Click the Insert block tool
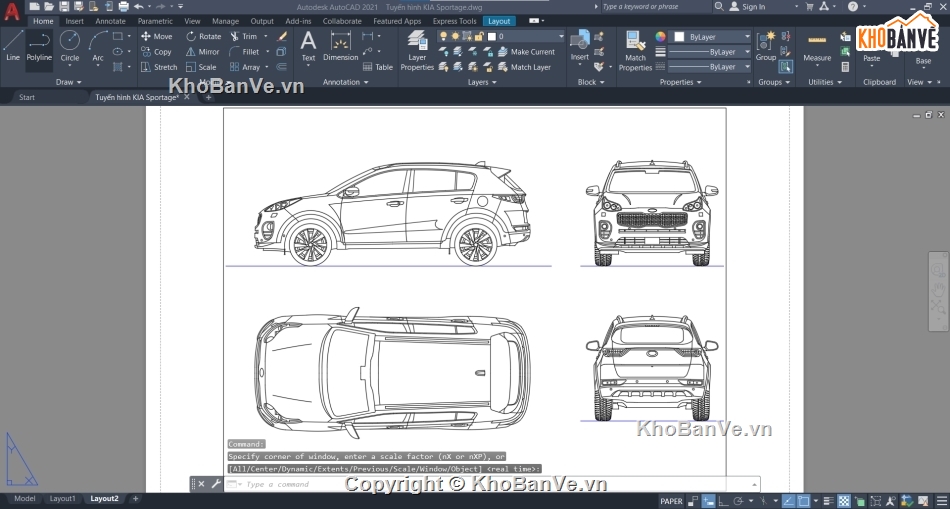 (580, 47)
